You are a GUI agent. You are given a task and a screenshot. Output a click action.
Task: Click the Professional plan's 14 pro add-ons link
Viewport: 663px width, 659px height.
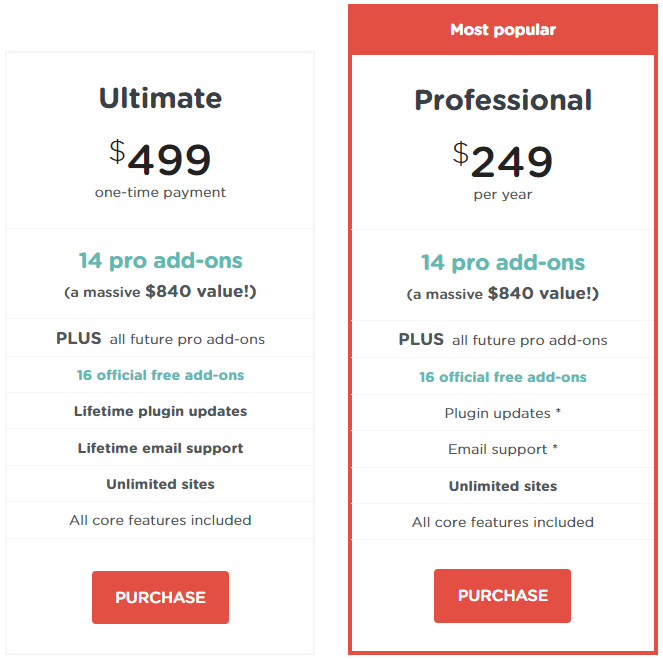pyautogui.click(x=503, y=263)
